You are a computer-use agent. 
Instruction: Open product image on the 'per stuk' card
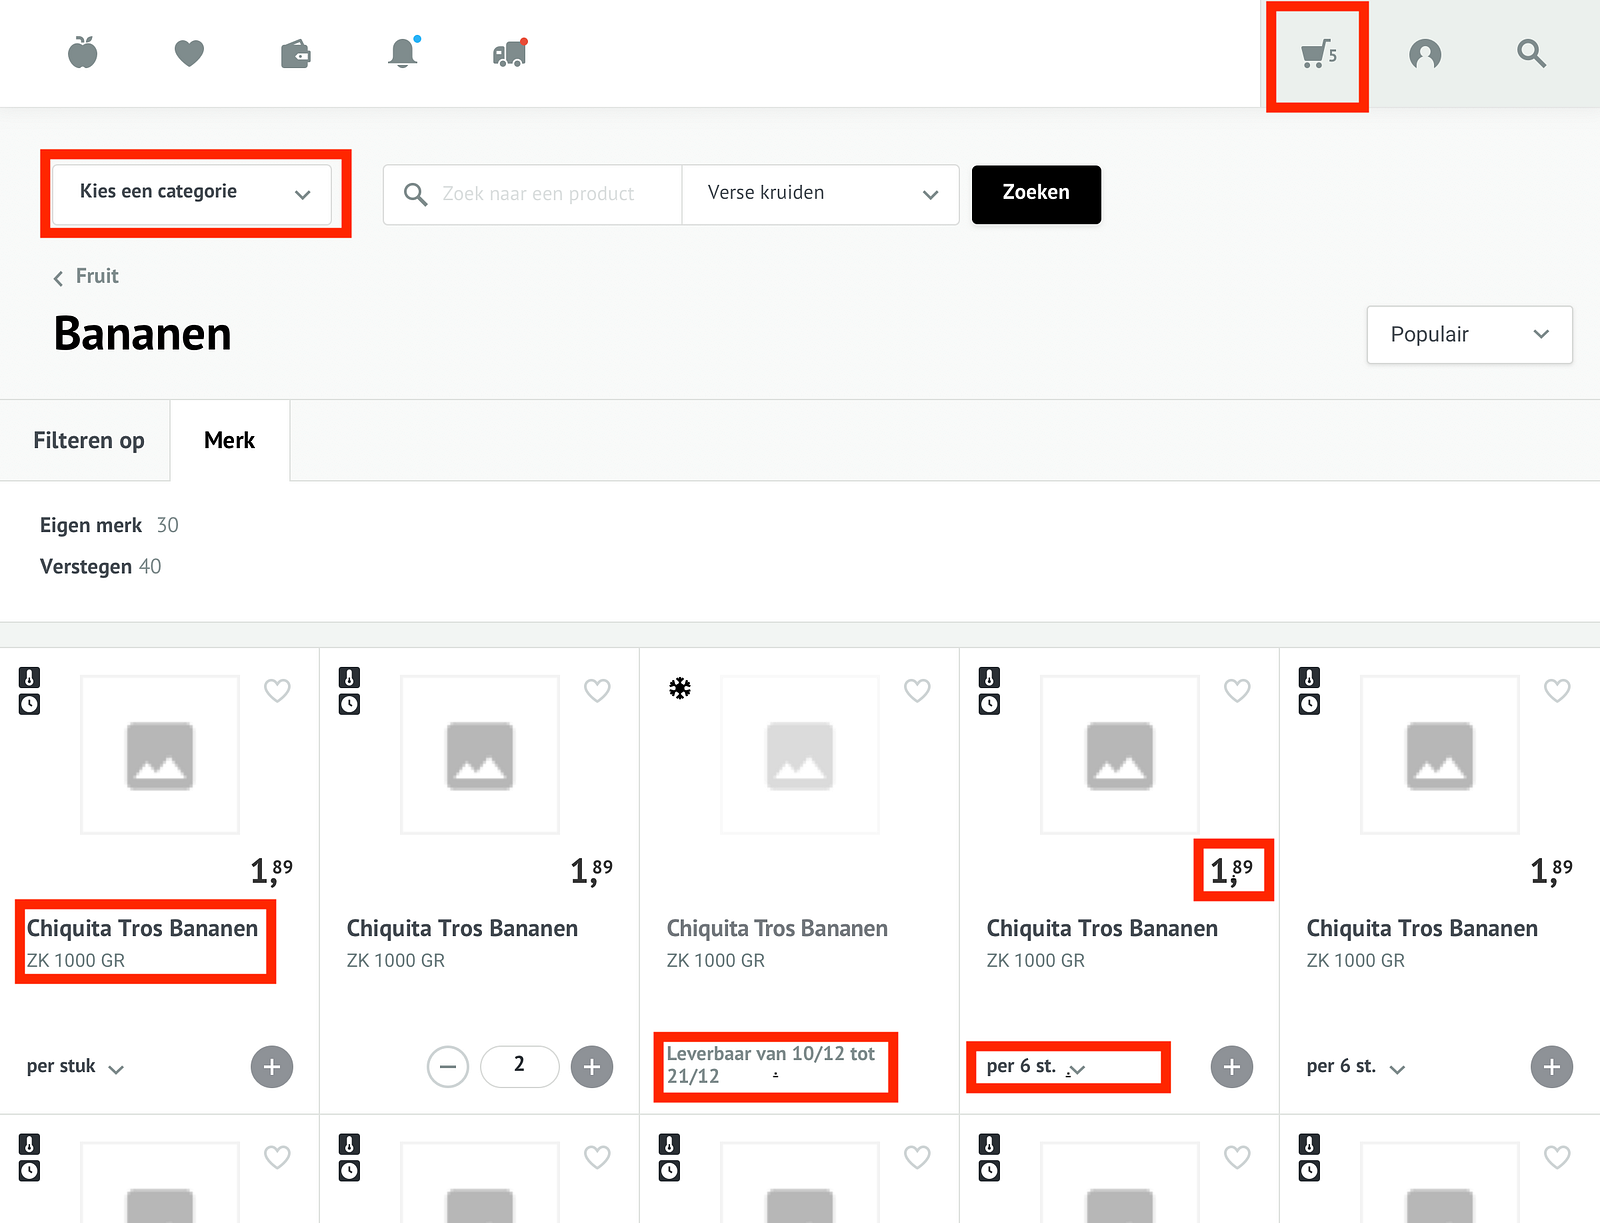pyautogui.click(x=160, y=755)
